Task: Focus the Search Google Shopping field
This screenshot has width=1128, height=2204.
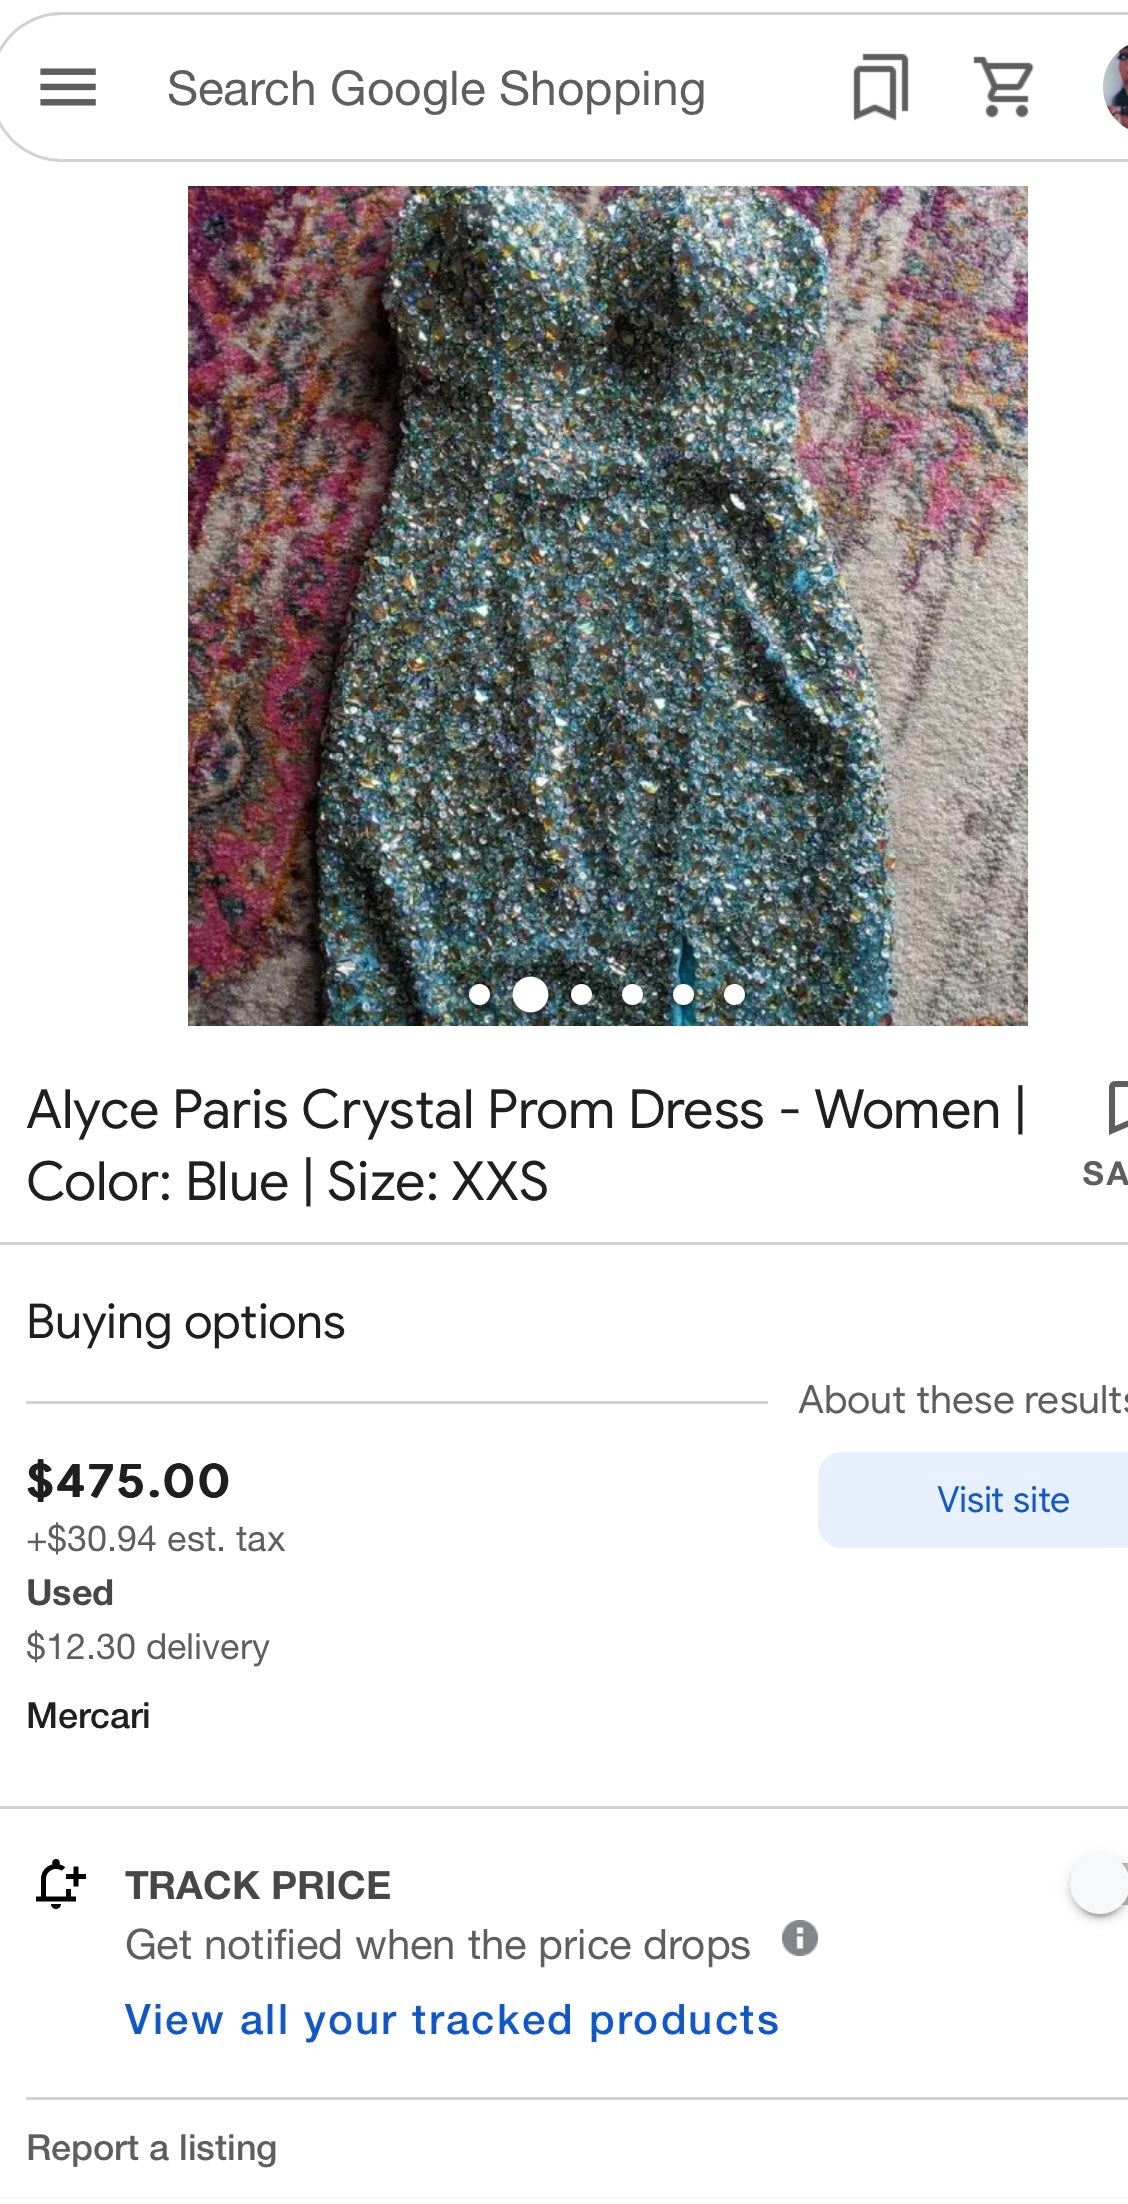Action: point(436,90)
